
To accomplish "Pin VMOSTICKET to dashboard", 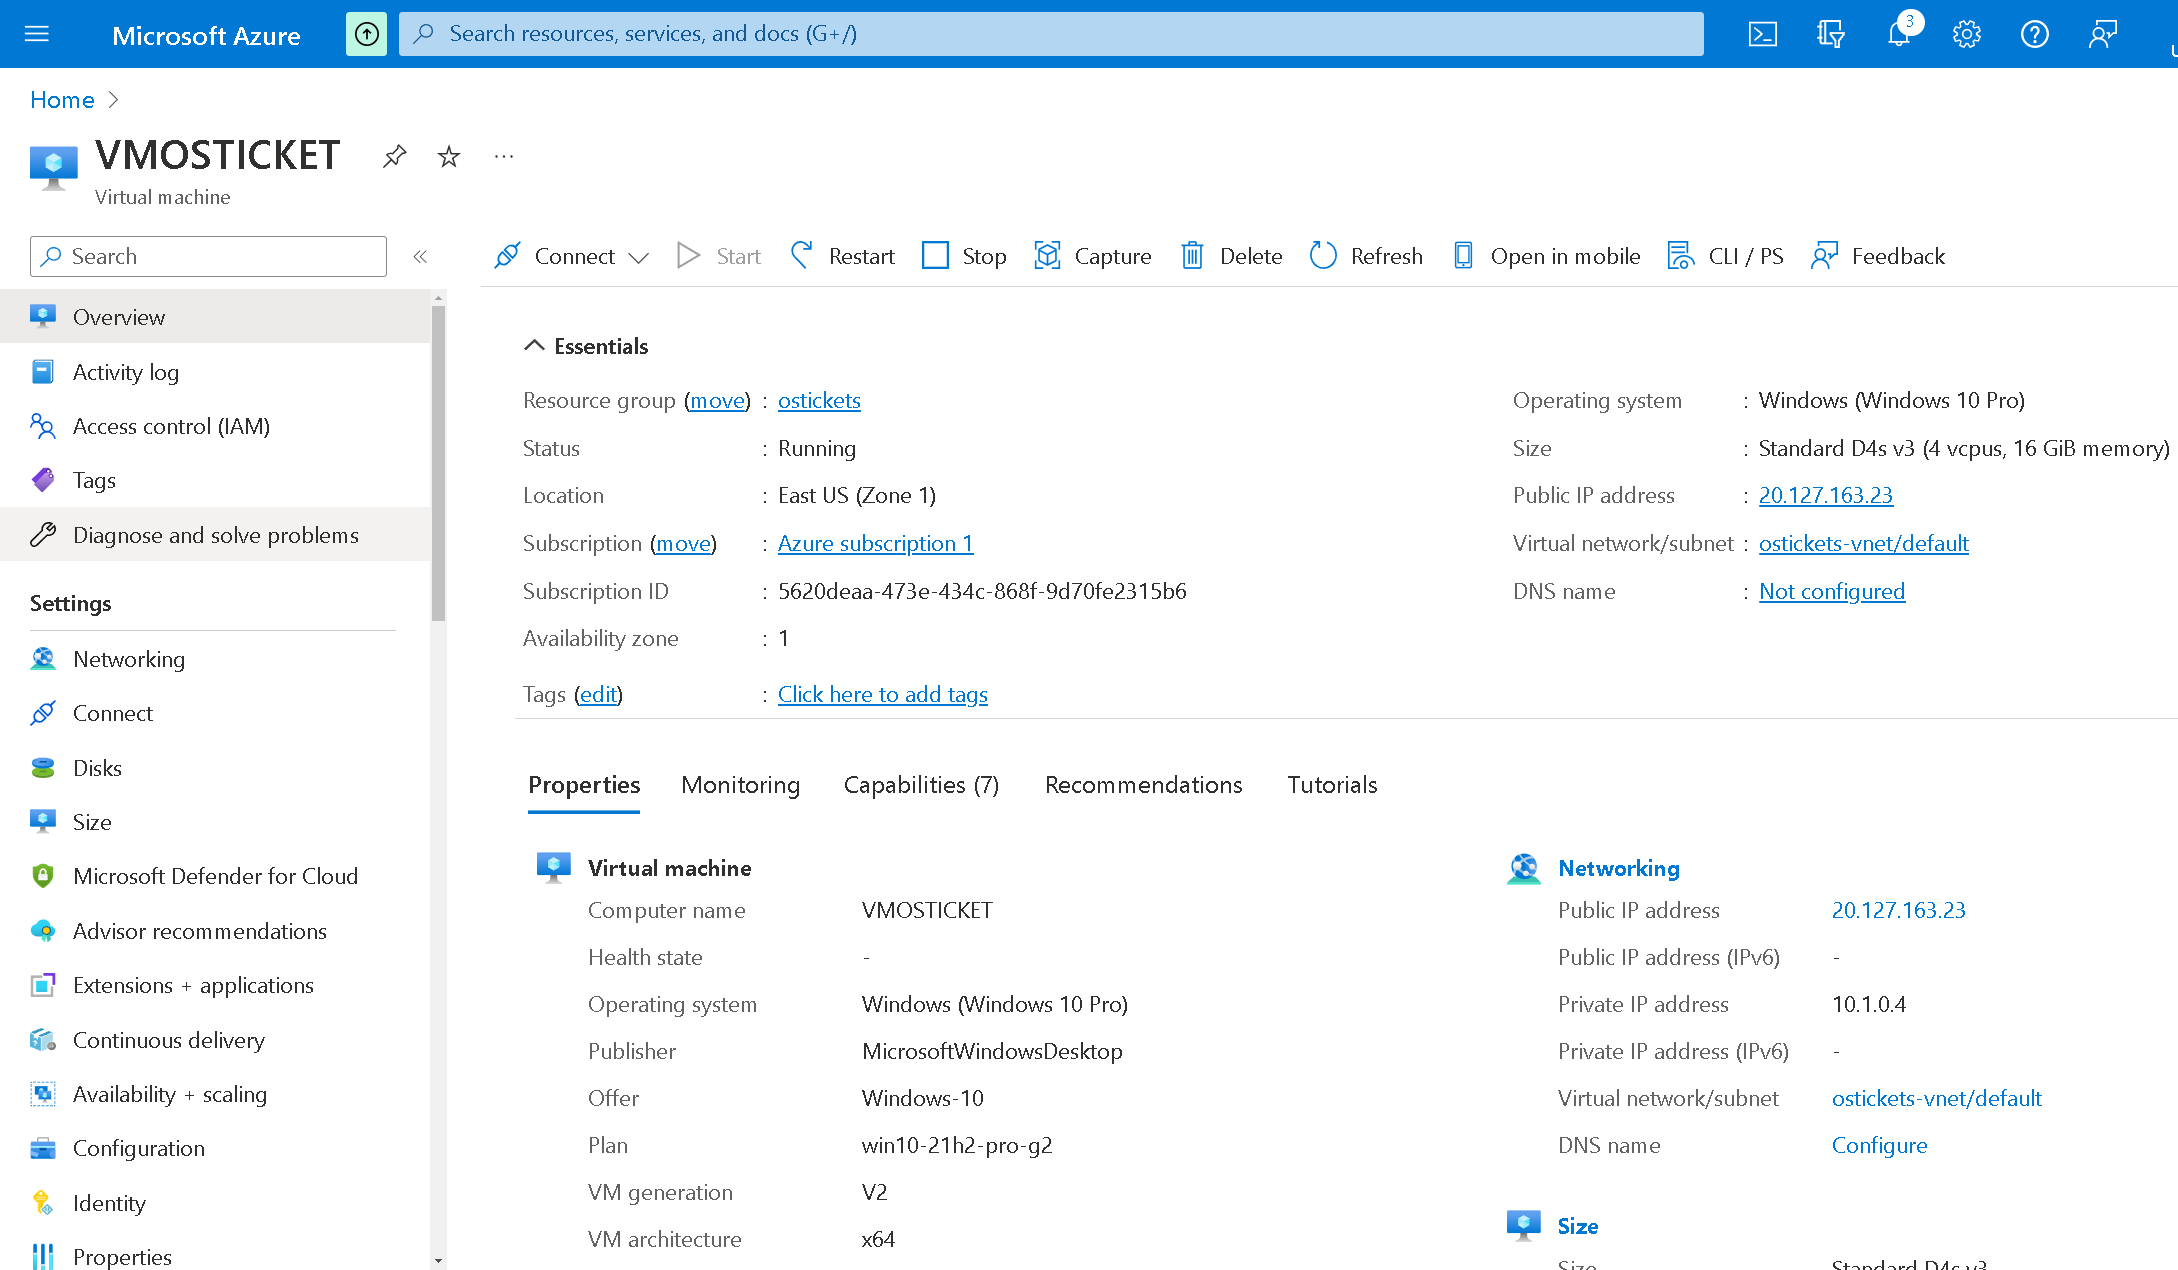I will tap(394, 156).
